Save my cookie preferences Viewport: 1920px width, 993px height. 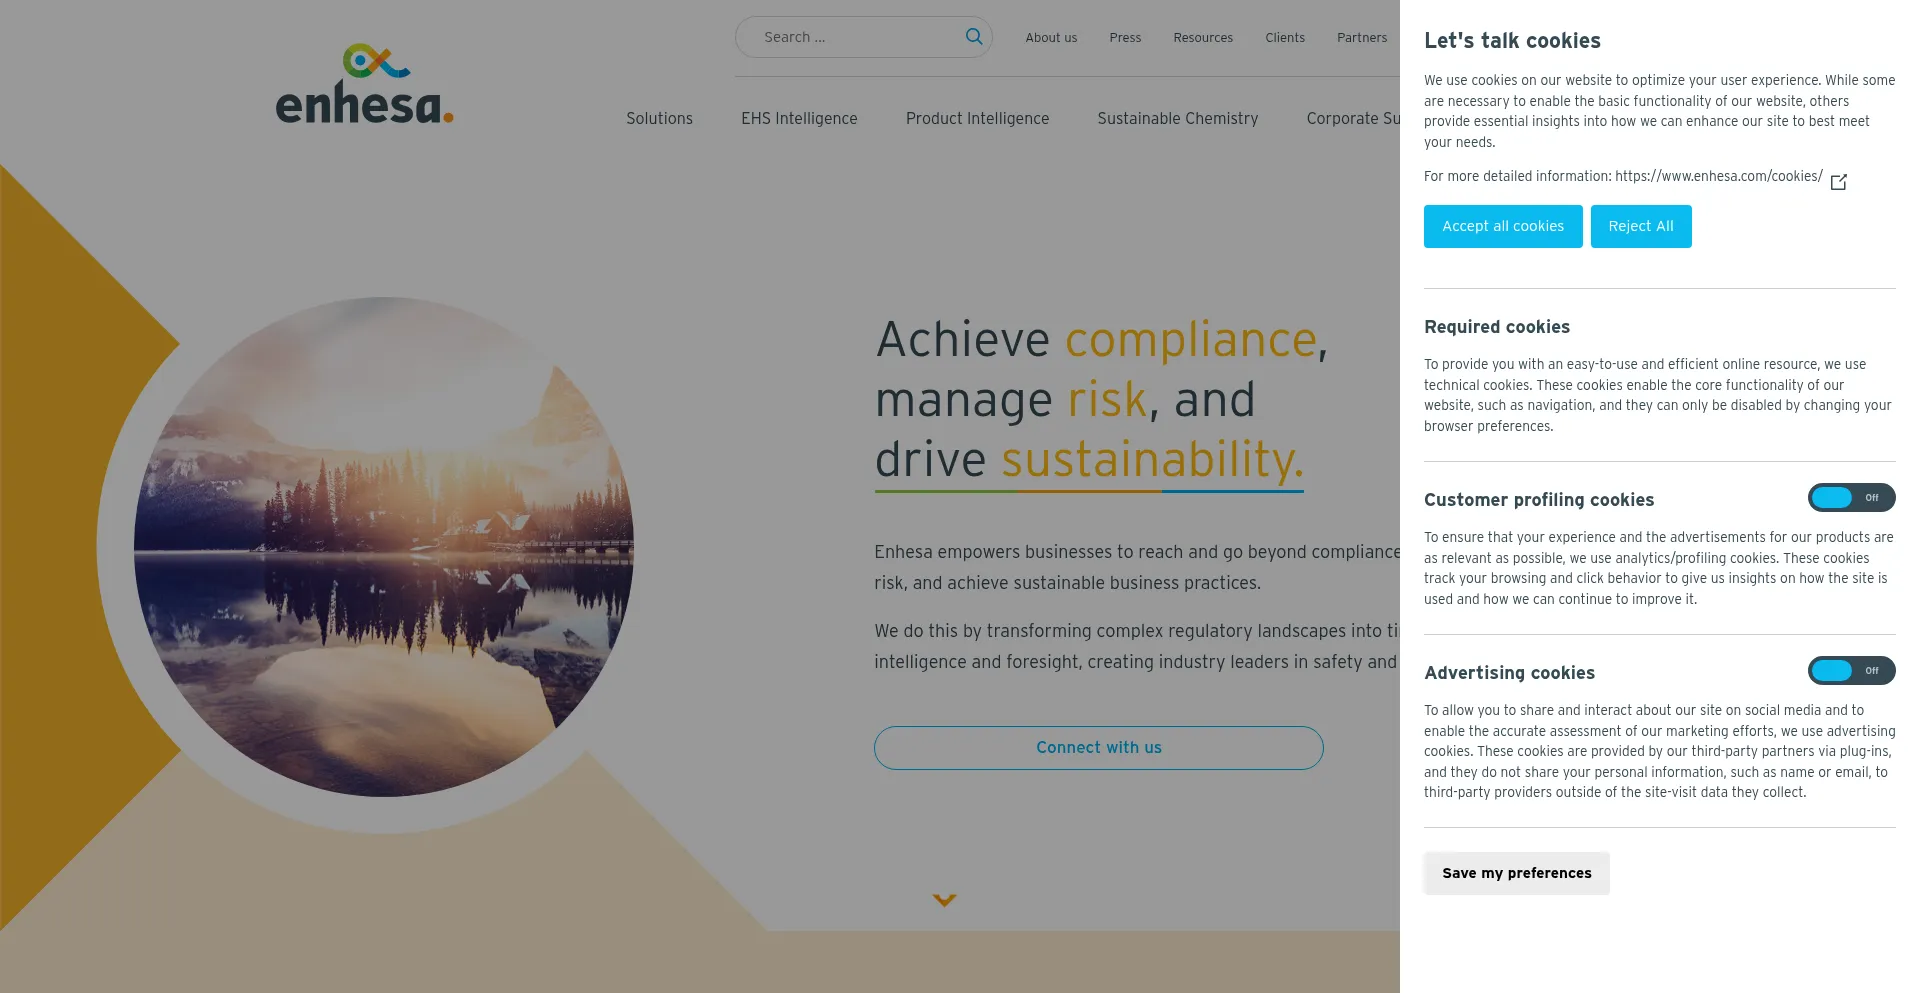click(x=1516, y=873)
